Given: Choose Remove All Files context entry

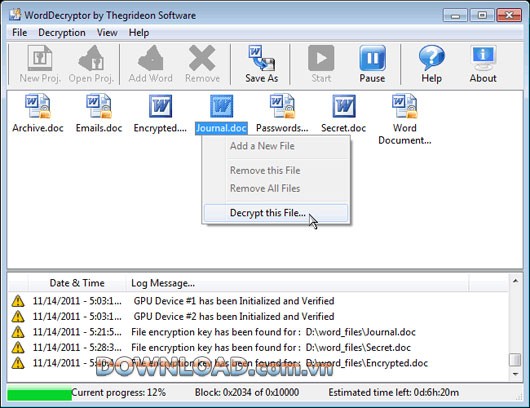Looking at the screenshot, I should 276,188.
